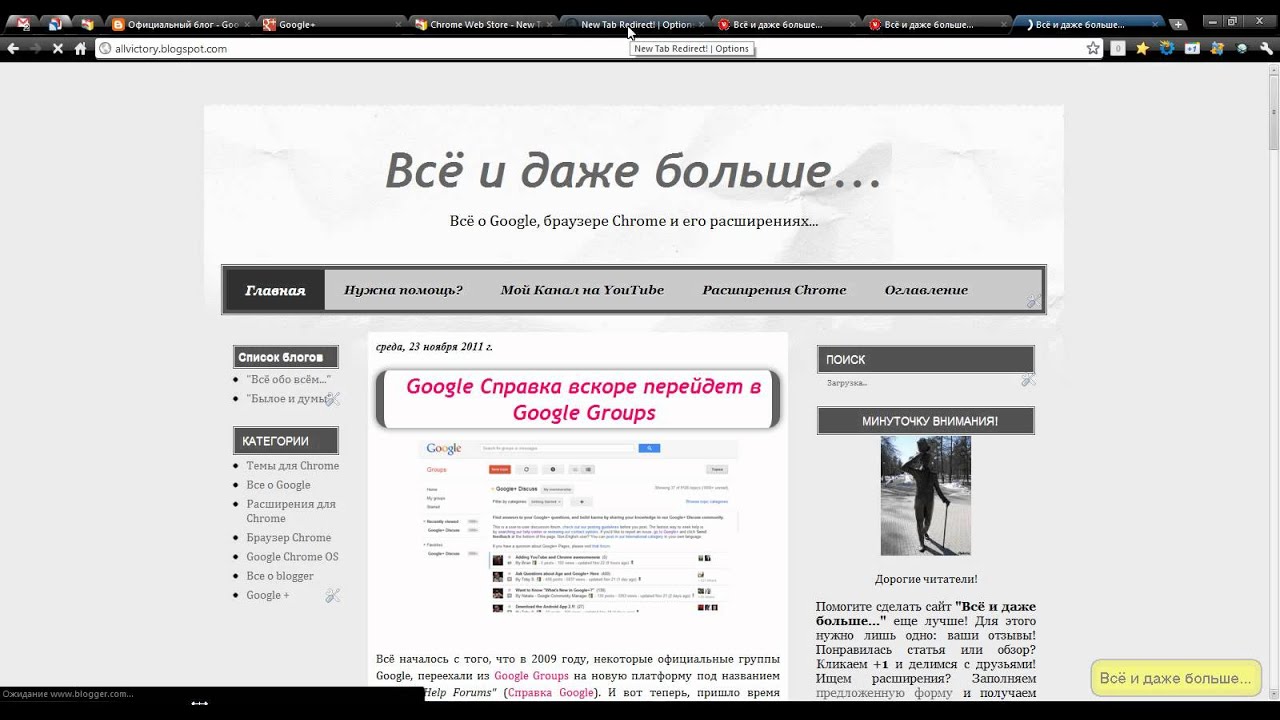Click the statue photo in the sidebar
This screenshot has height=720, width=1280.
click(x=925, y=495)
